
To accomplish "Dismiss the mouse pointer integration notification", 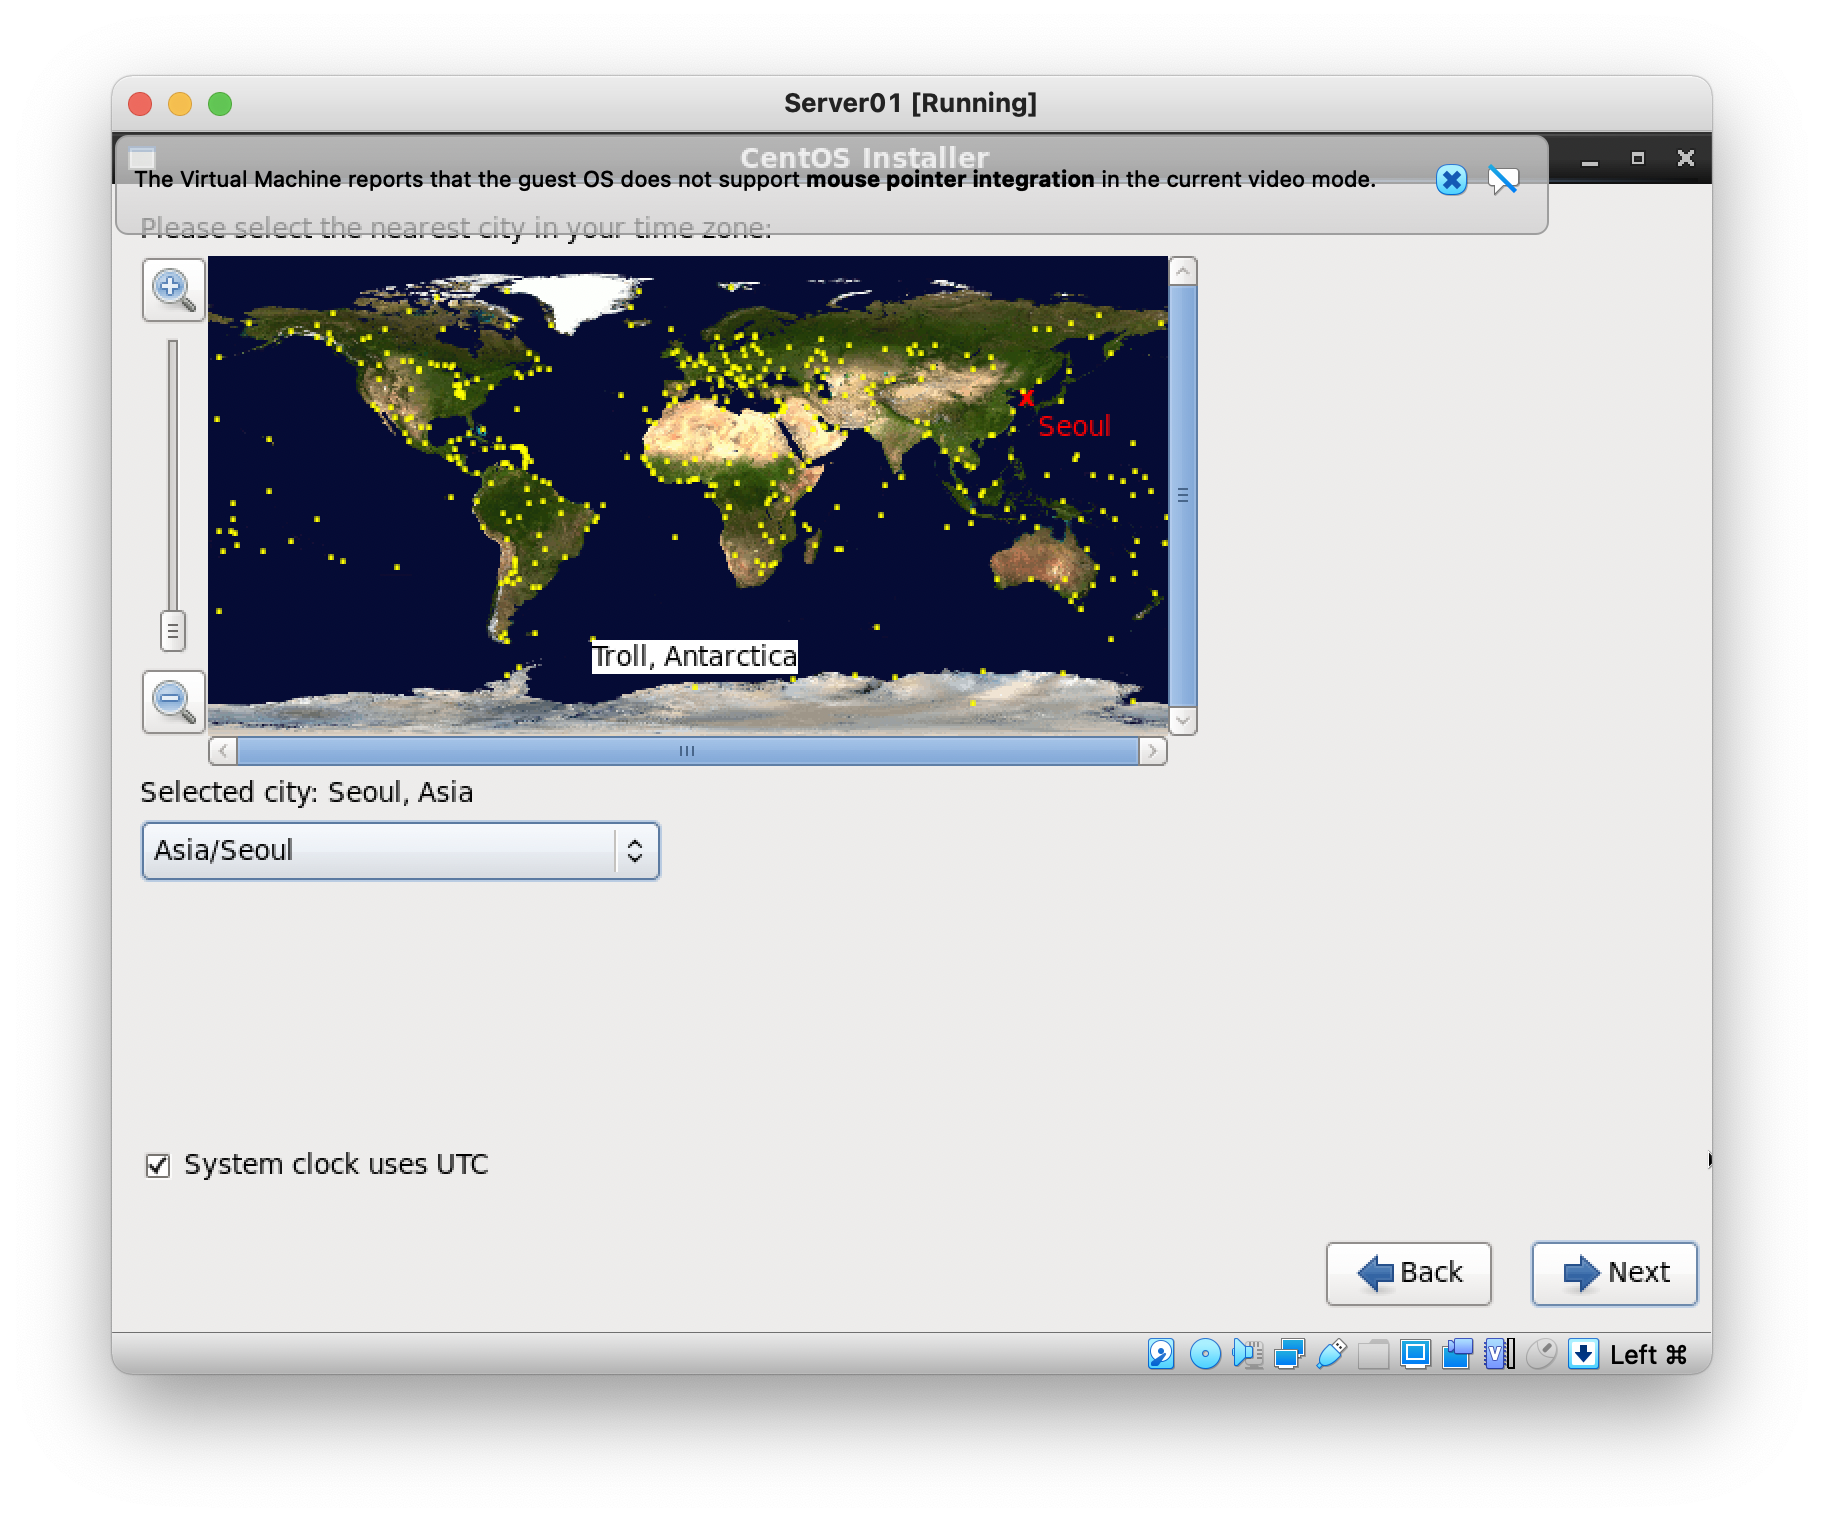I will coord(1451,180).
